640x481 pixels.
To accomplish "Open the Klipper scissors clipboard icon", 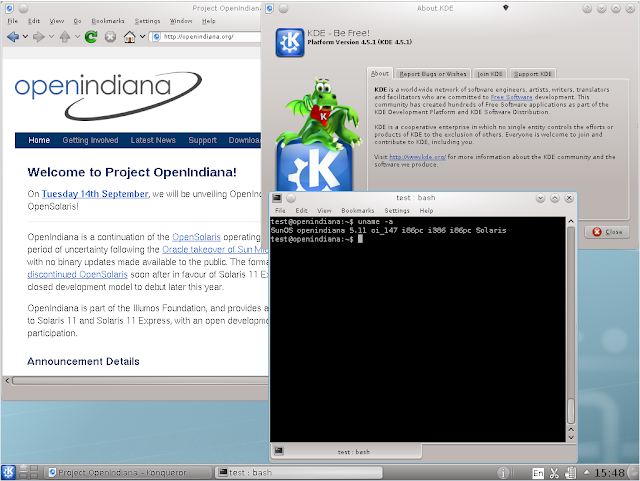I will click(x=554, y=473).
